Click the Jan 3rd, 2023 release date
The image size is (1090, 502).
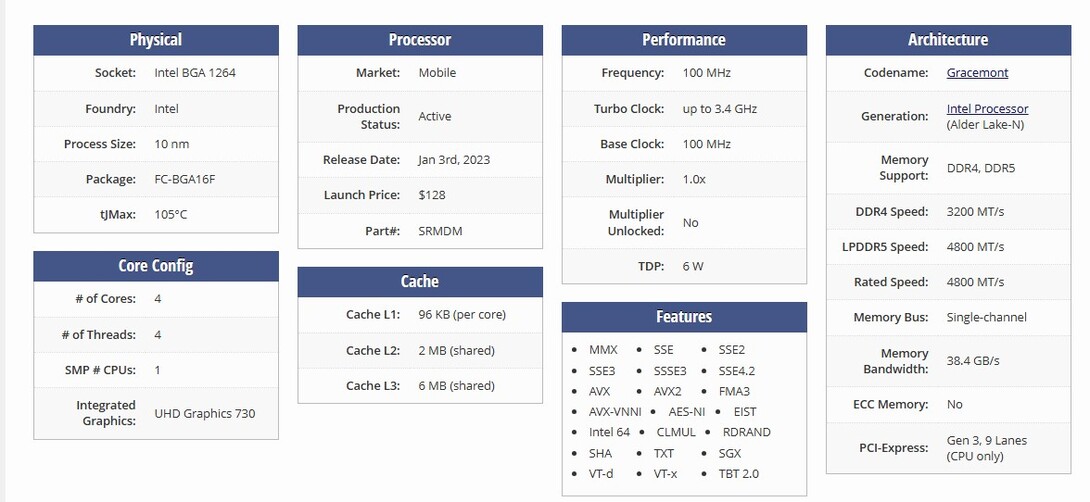point(454,160)
